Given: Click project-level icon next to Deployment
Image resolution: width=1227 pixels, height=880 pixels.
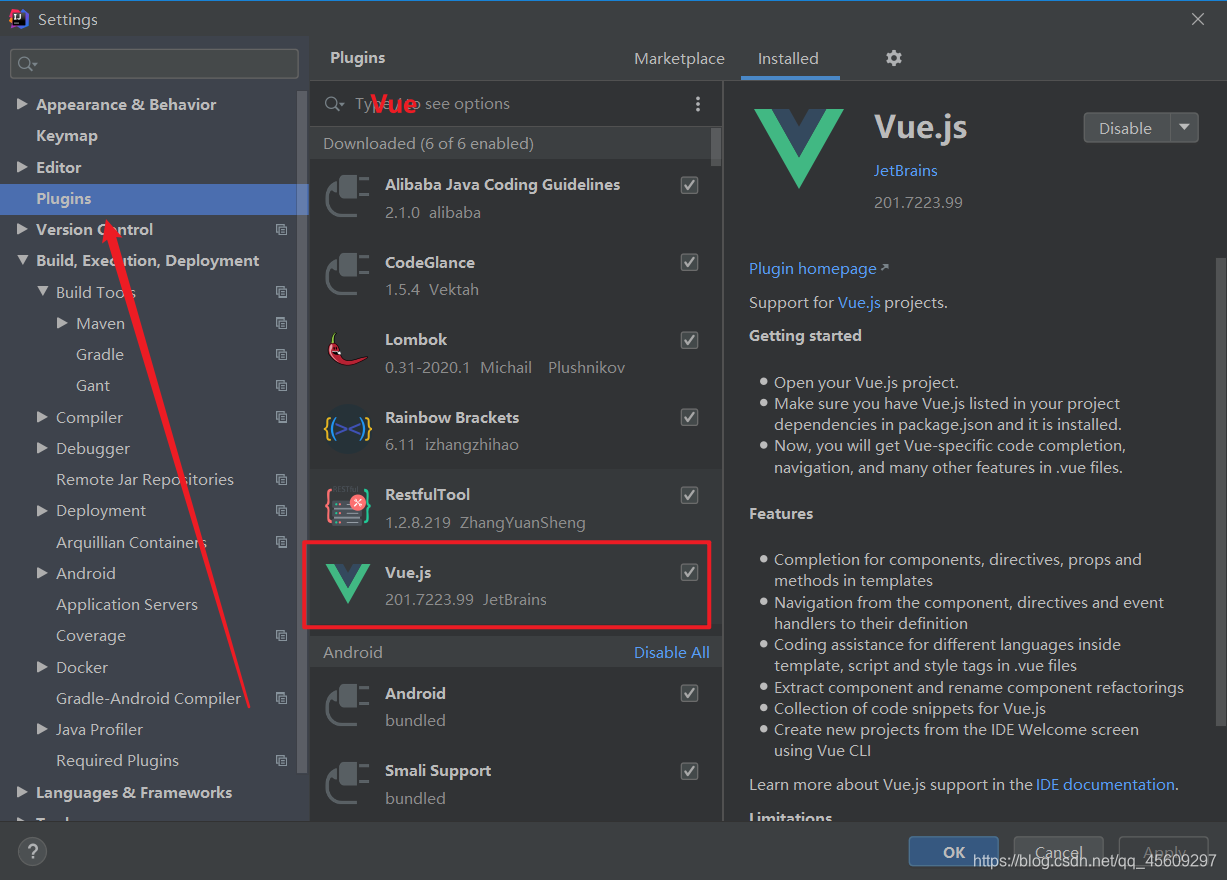Looking at the screenshot, I should pos(281,510).
